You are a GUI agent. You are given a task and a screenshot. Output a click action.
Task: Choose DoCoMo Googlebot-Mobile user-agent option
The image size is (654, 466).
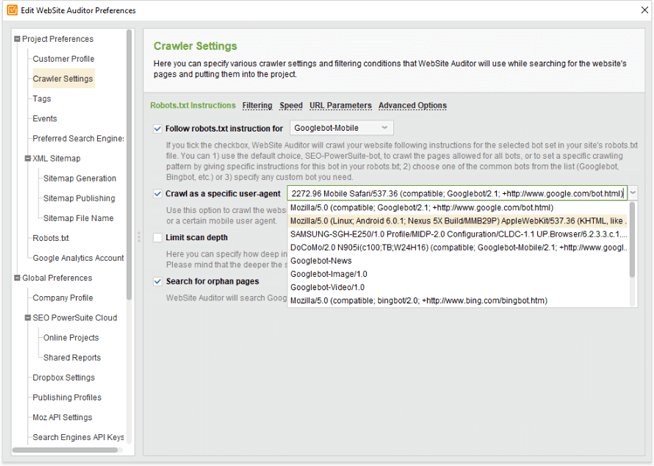pos(458,247)
